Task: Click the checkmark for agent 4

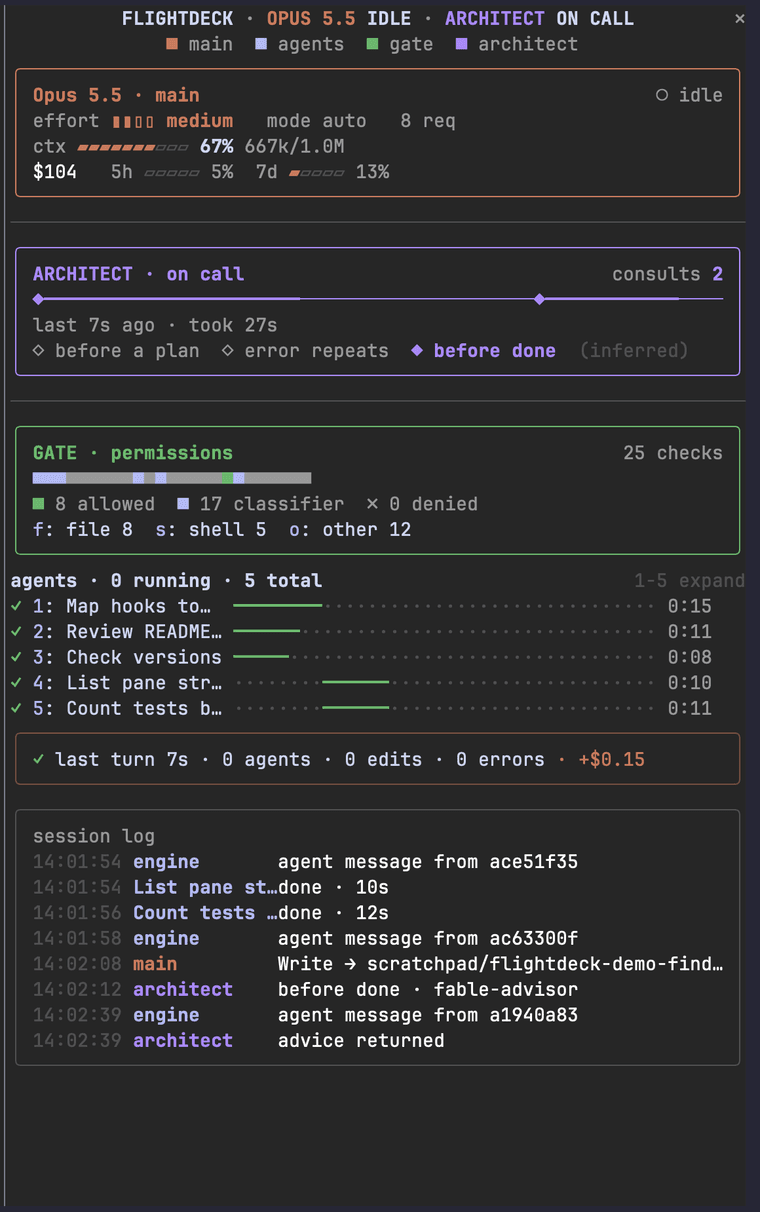Action: 16,683
